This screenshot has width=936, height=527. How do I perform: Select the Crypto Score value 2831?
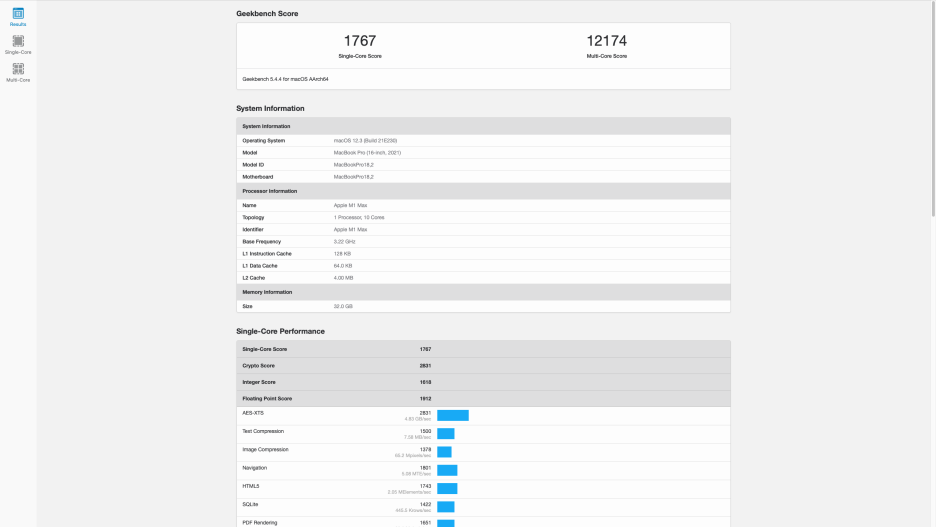[425, 366]
